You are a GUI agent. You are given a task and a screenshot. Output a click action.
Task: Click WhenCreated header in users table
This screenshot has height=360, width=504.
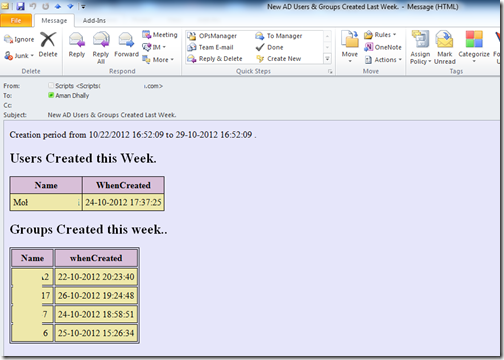[123, 185]
